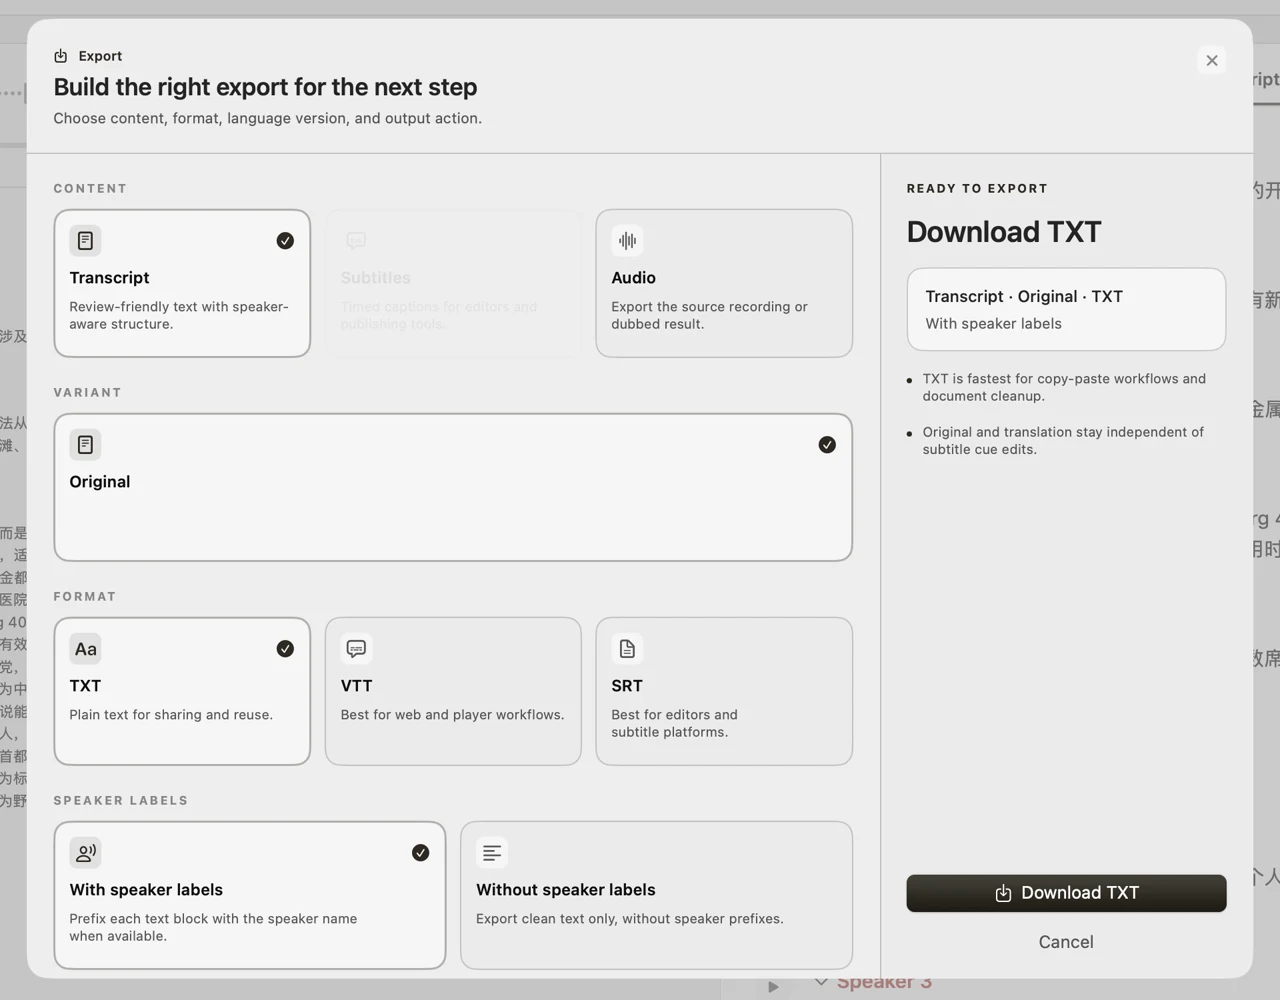Screen dimensions: 1280x1000
Task: Click the VTT caption bubble icon
Action: coord(356,649)
